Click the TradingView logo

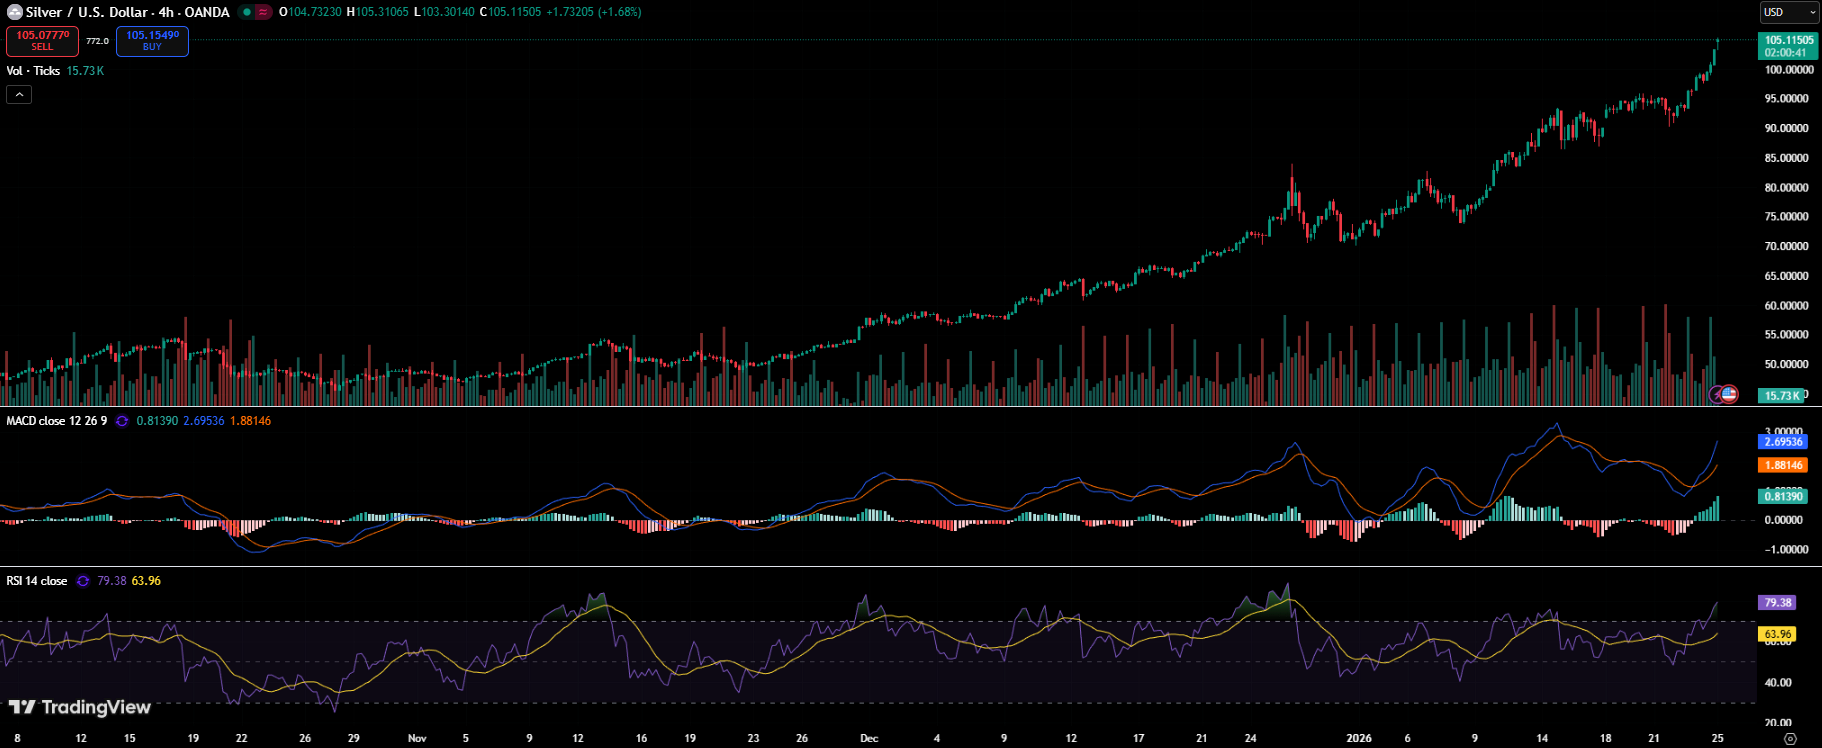tap(80, 707)
